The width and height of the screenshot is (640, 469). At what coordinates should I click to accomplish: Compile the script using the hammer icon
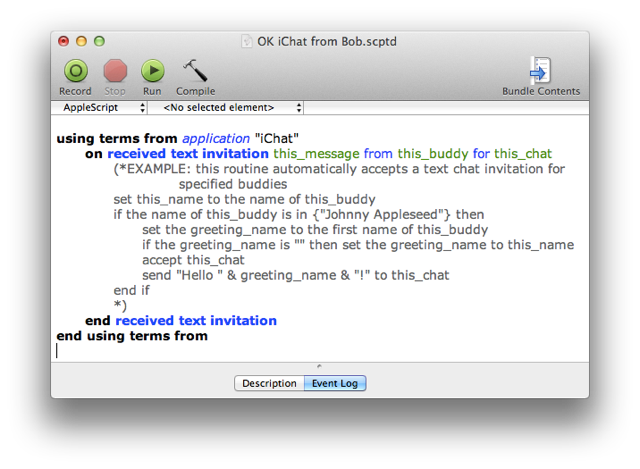pyautogui.click(x=195, y=71)
